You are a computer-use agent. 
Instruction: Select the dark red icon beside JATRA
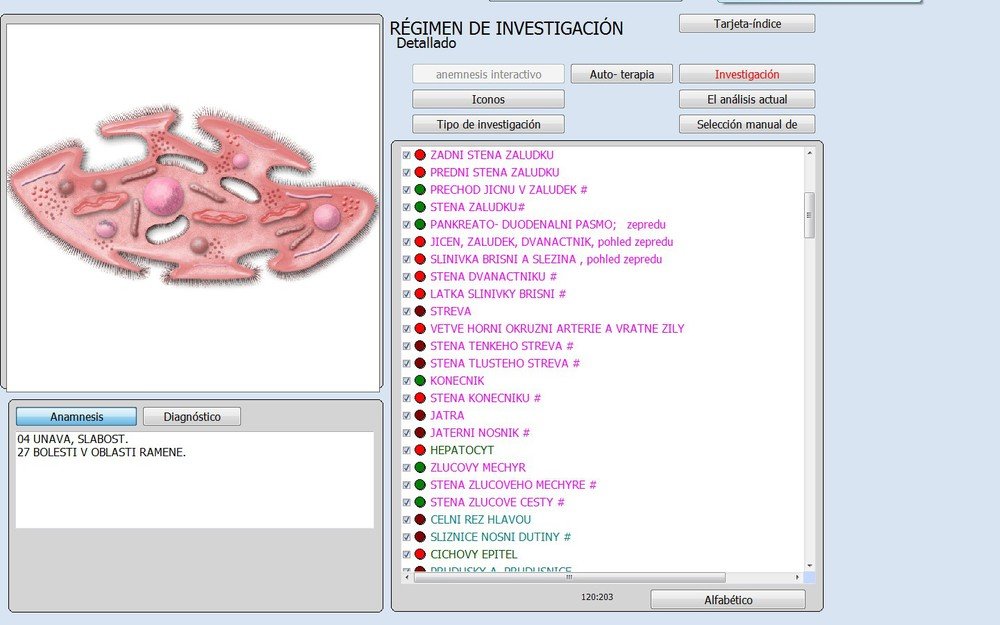point(418,415)
